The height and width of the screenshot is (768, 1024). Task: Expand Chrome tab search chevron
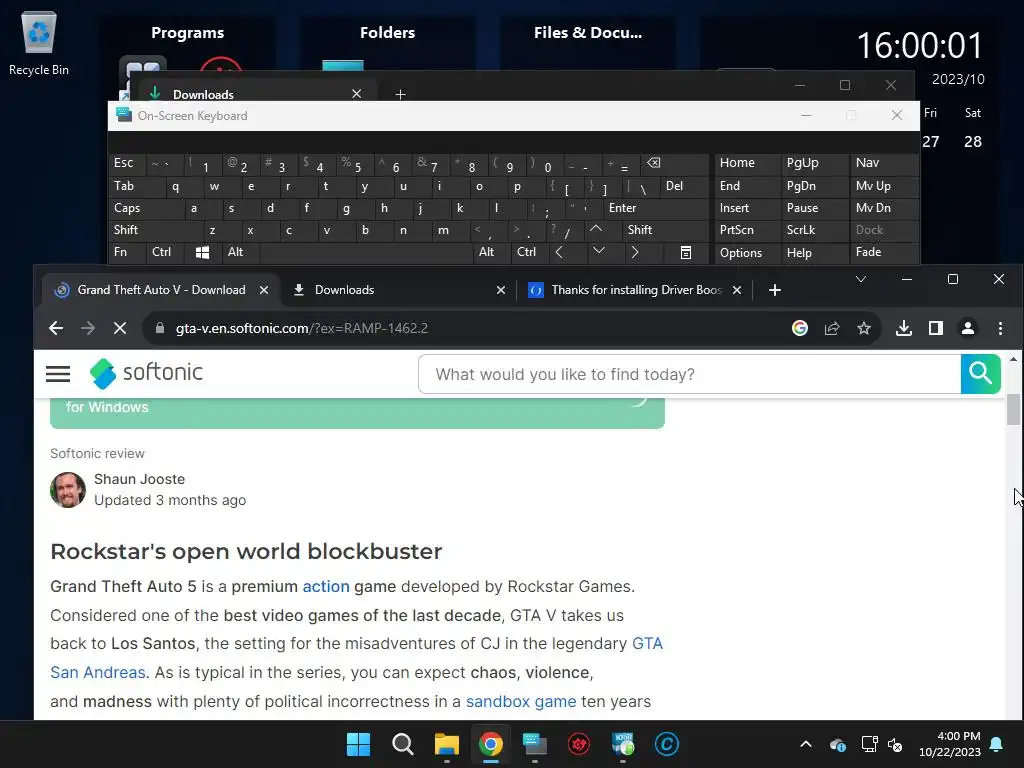(x=861, y=279)
